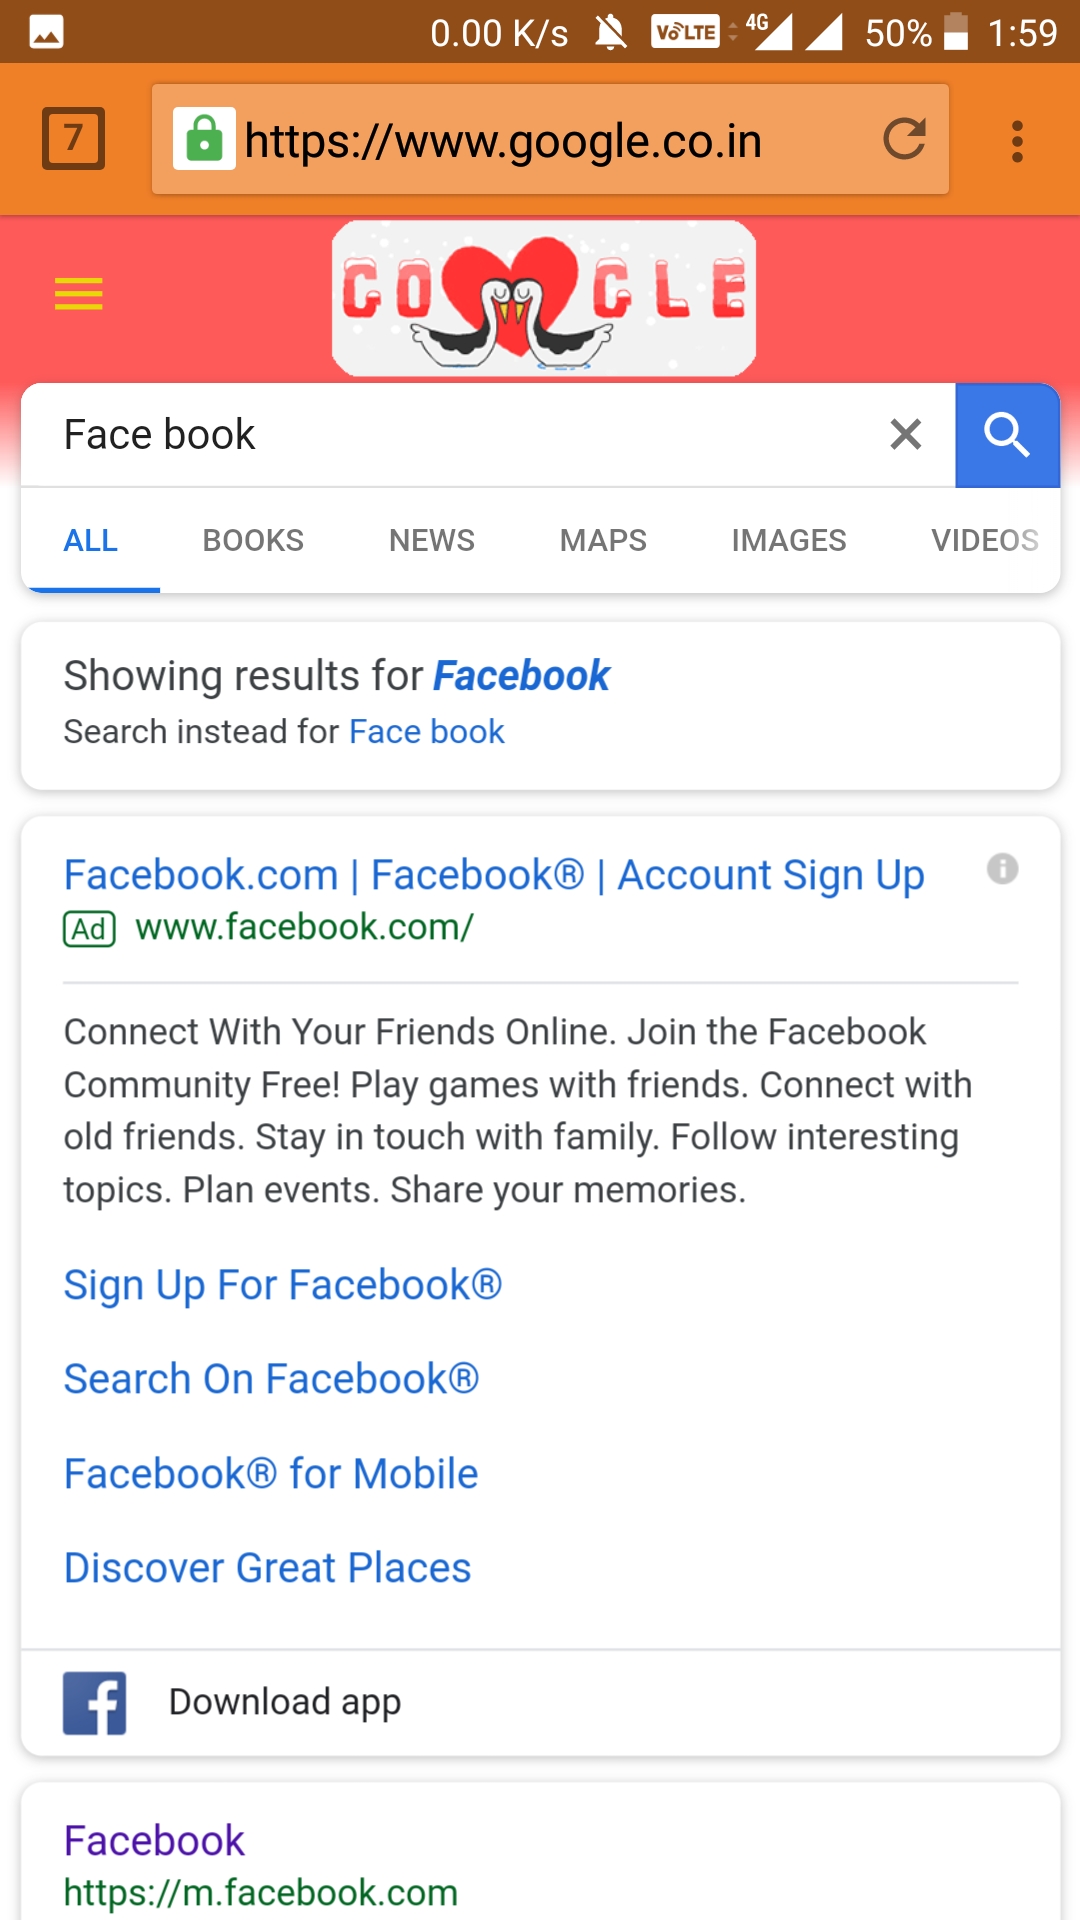Image resolution: width=1080 pixels, height=1920 pixels.
Task: Search instead for Face book link
Action: 426,732
